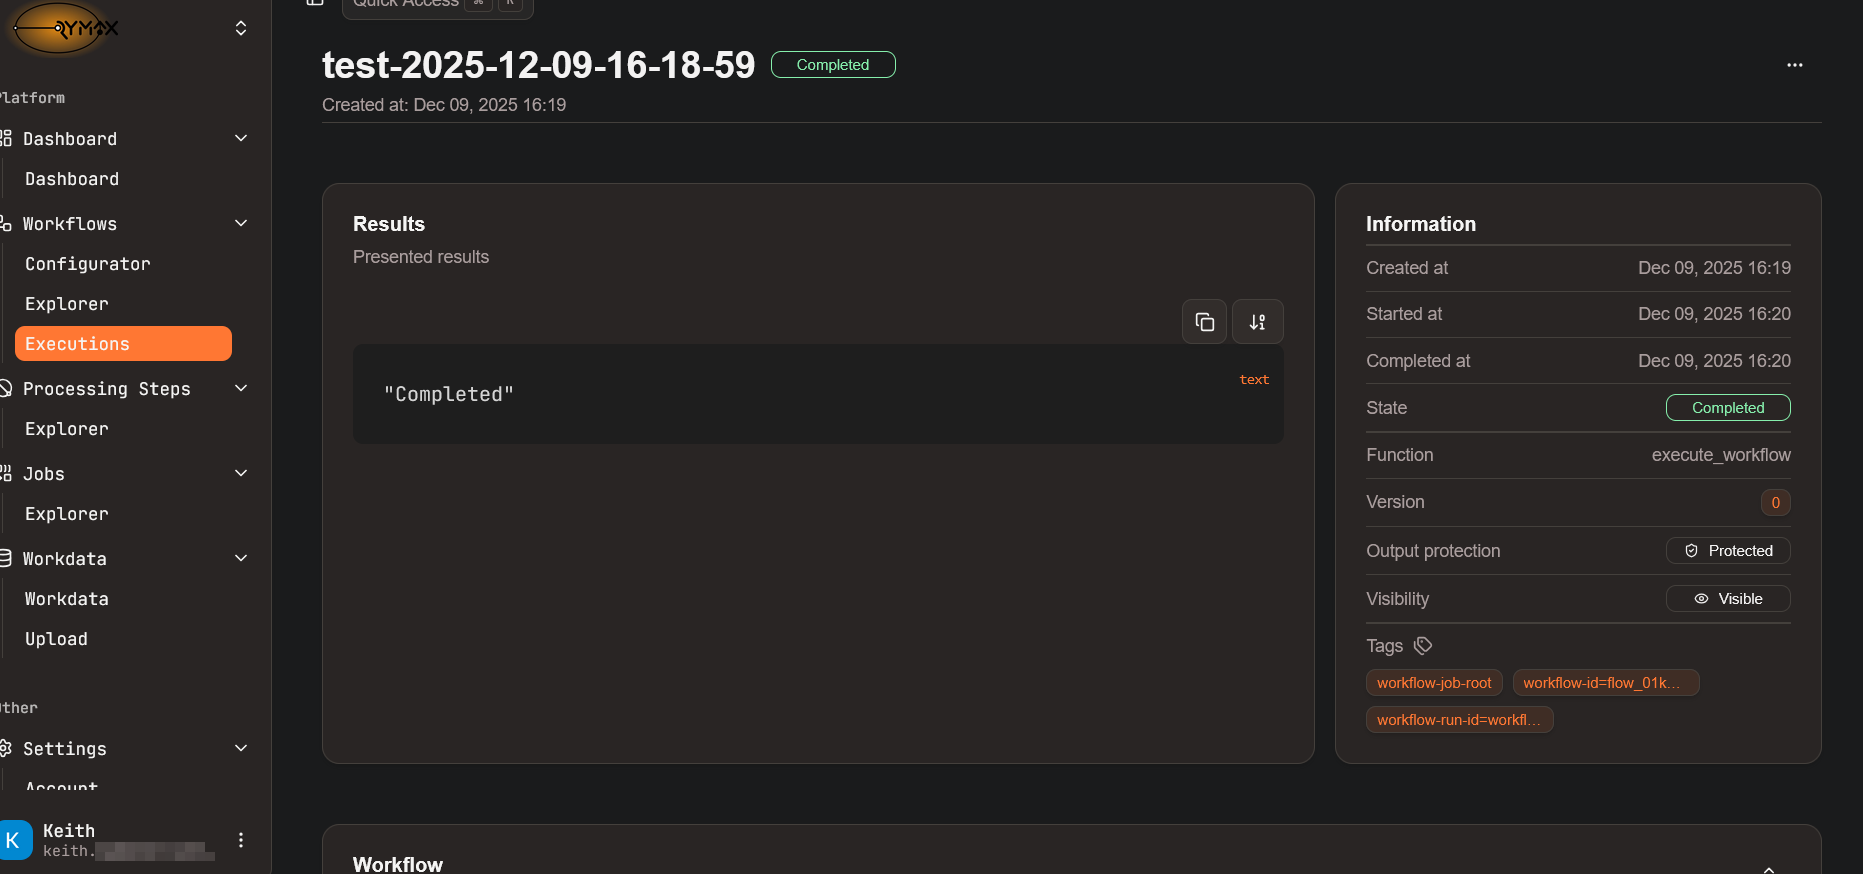This screenshot has width=1863, height=874.
Task: Click the Workdata database icon in sidebar
Action: pos(4,558)
